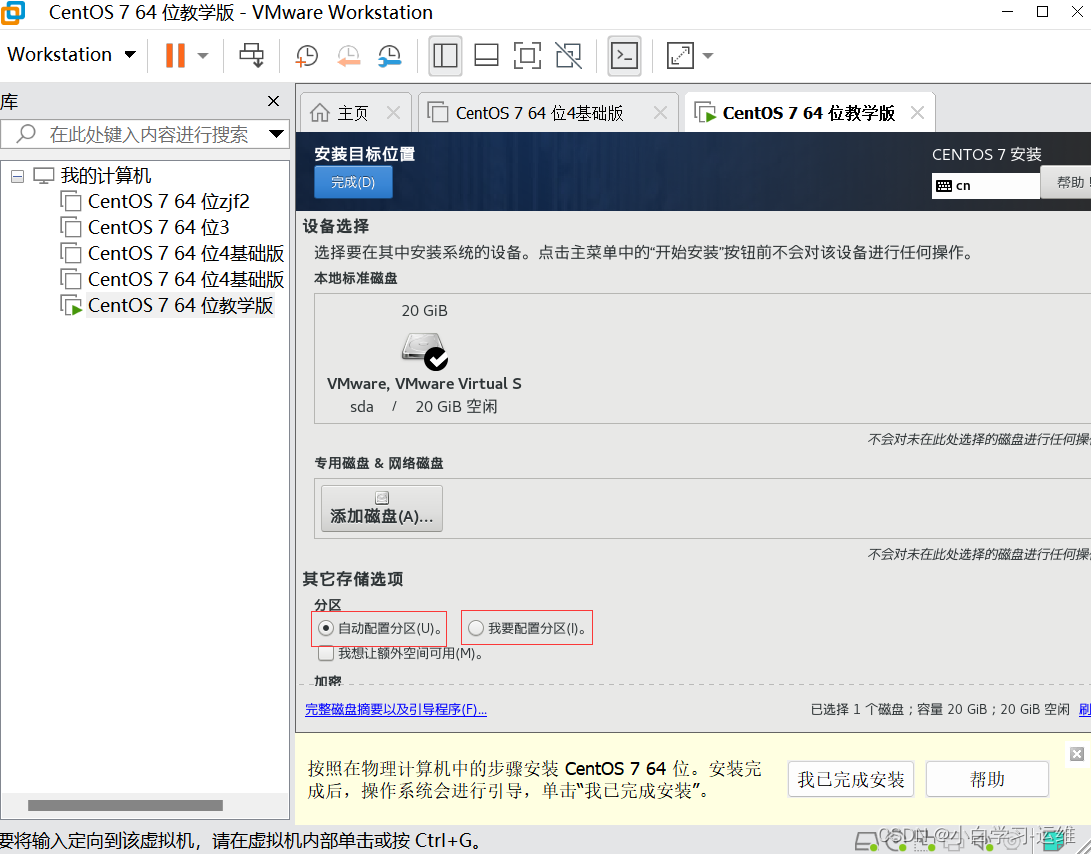Expand the library search filter dropdown
Image resolution: width=1091 pixels, height=854 pixels.
click(277, 134)
